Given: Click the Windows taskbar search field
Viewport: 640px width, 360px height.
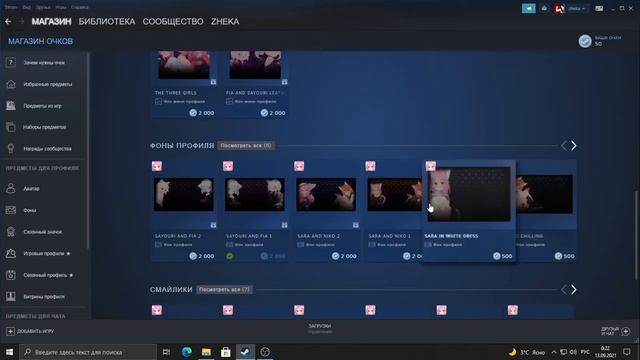Looking at the screenshot, I should pos(89,352).
